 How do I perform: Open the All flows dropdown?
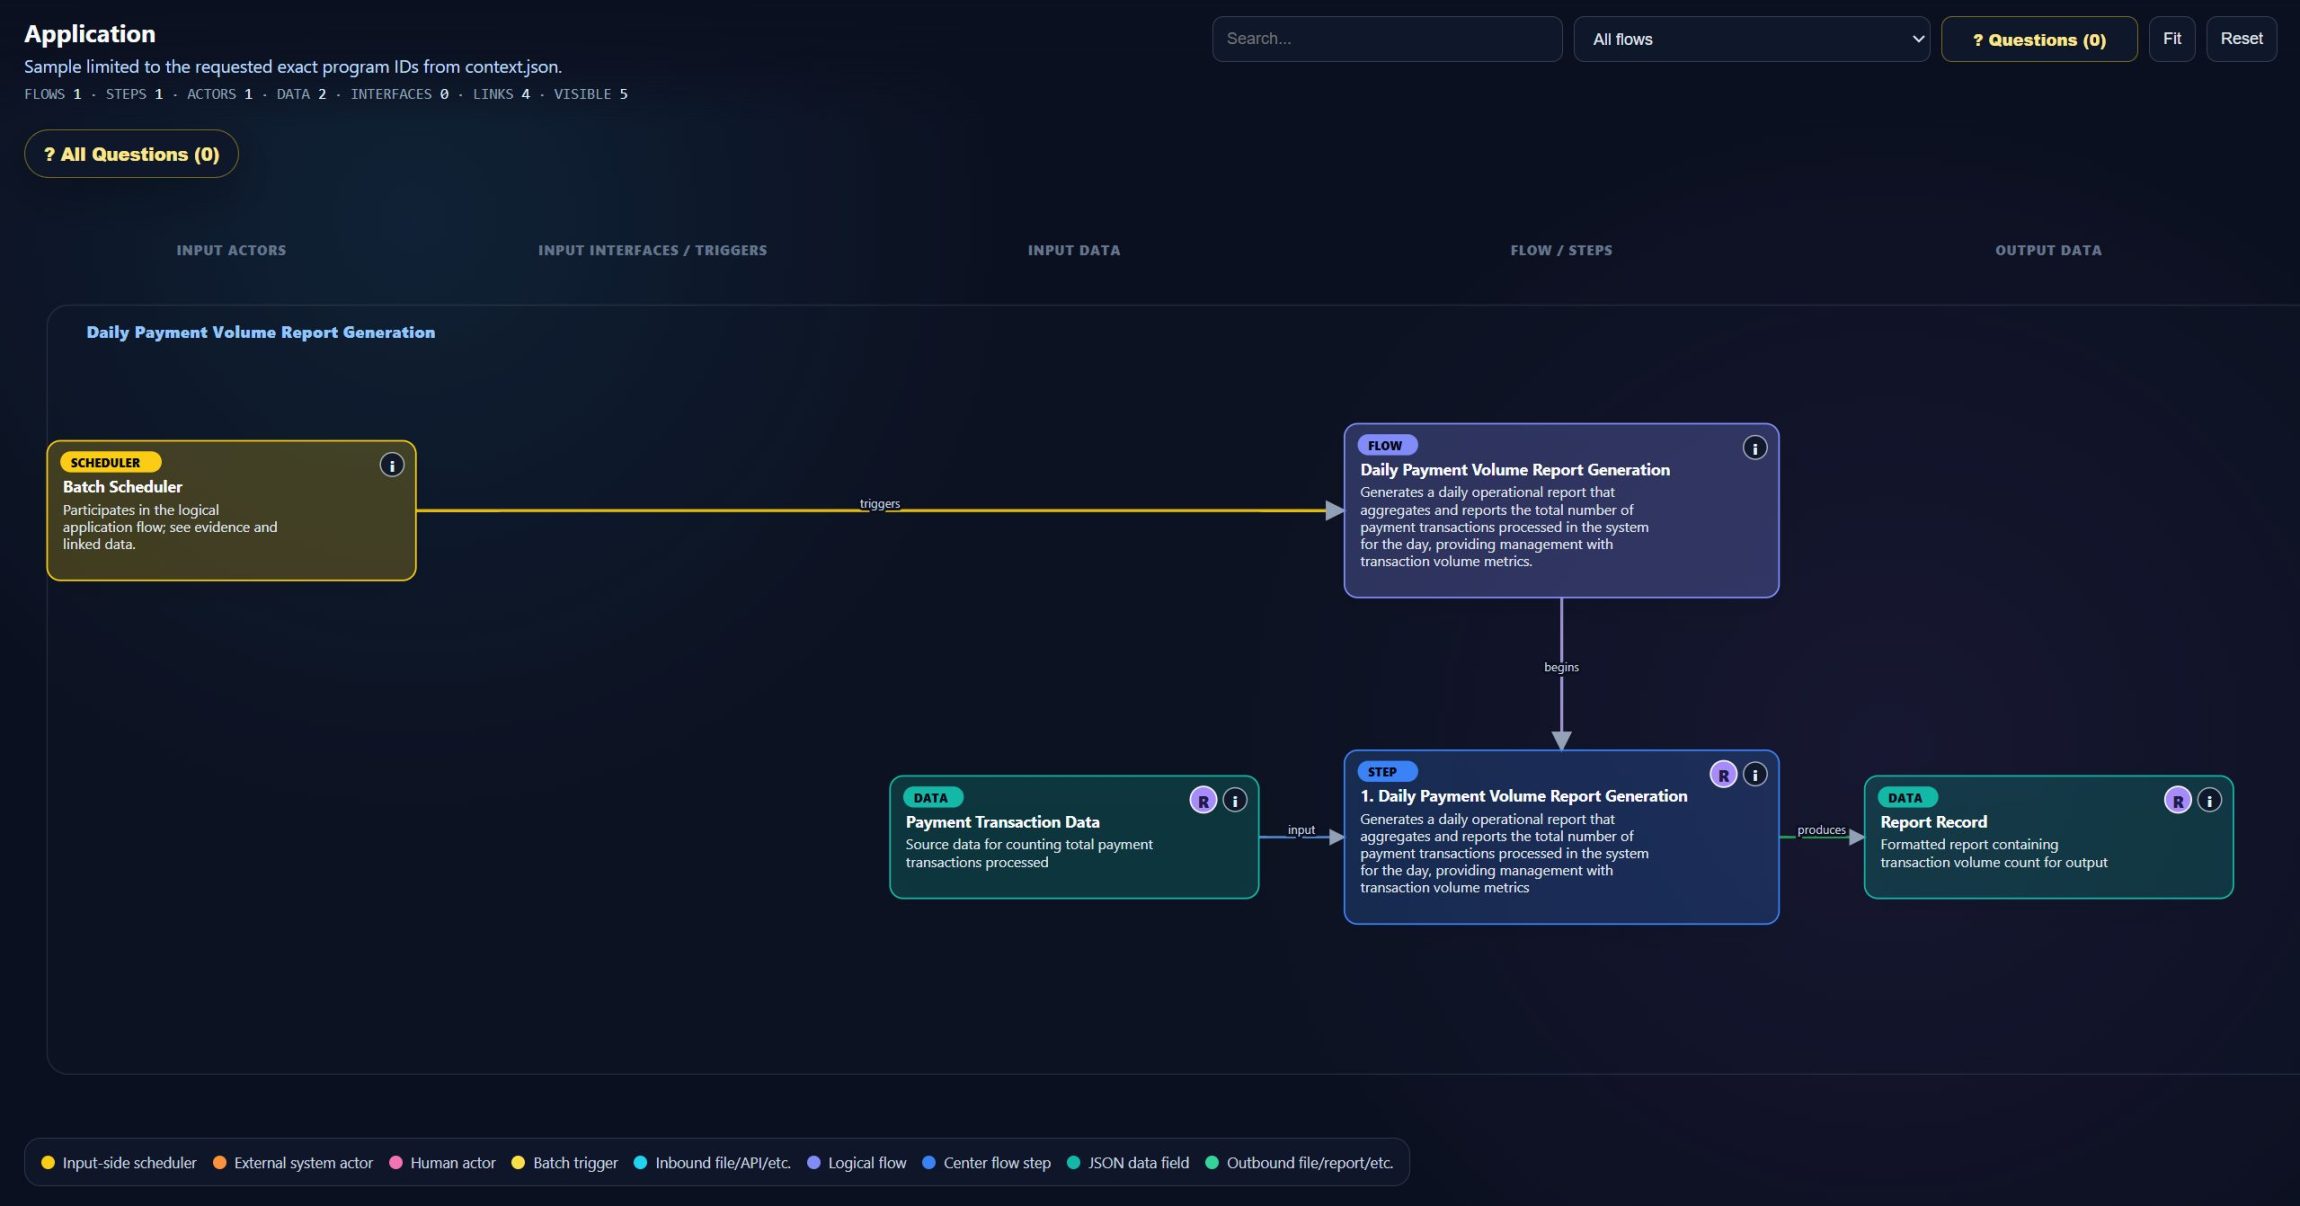[1751, 39]
